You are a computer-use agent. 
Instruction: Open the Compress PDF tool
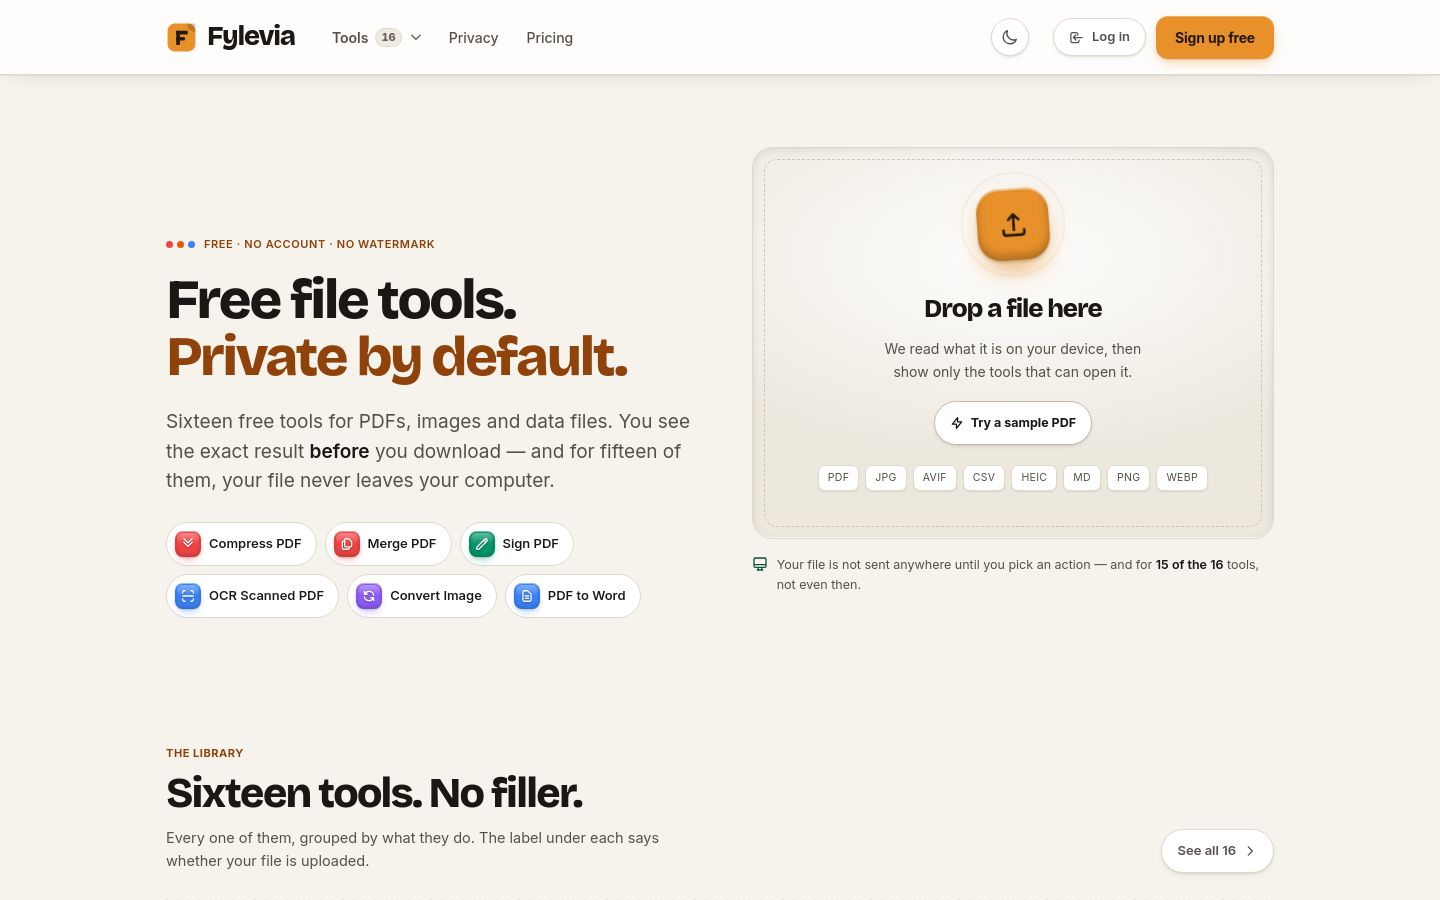point(241,544)
